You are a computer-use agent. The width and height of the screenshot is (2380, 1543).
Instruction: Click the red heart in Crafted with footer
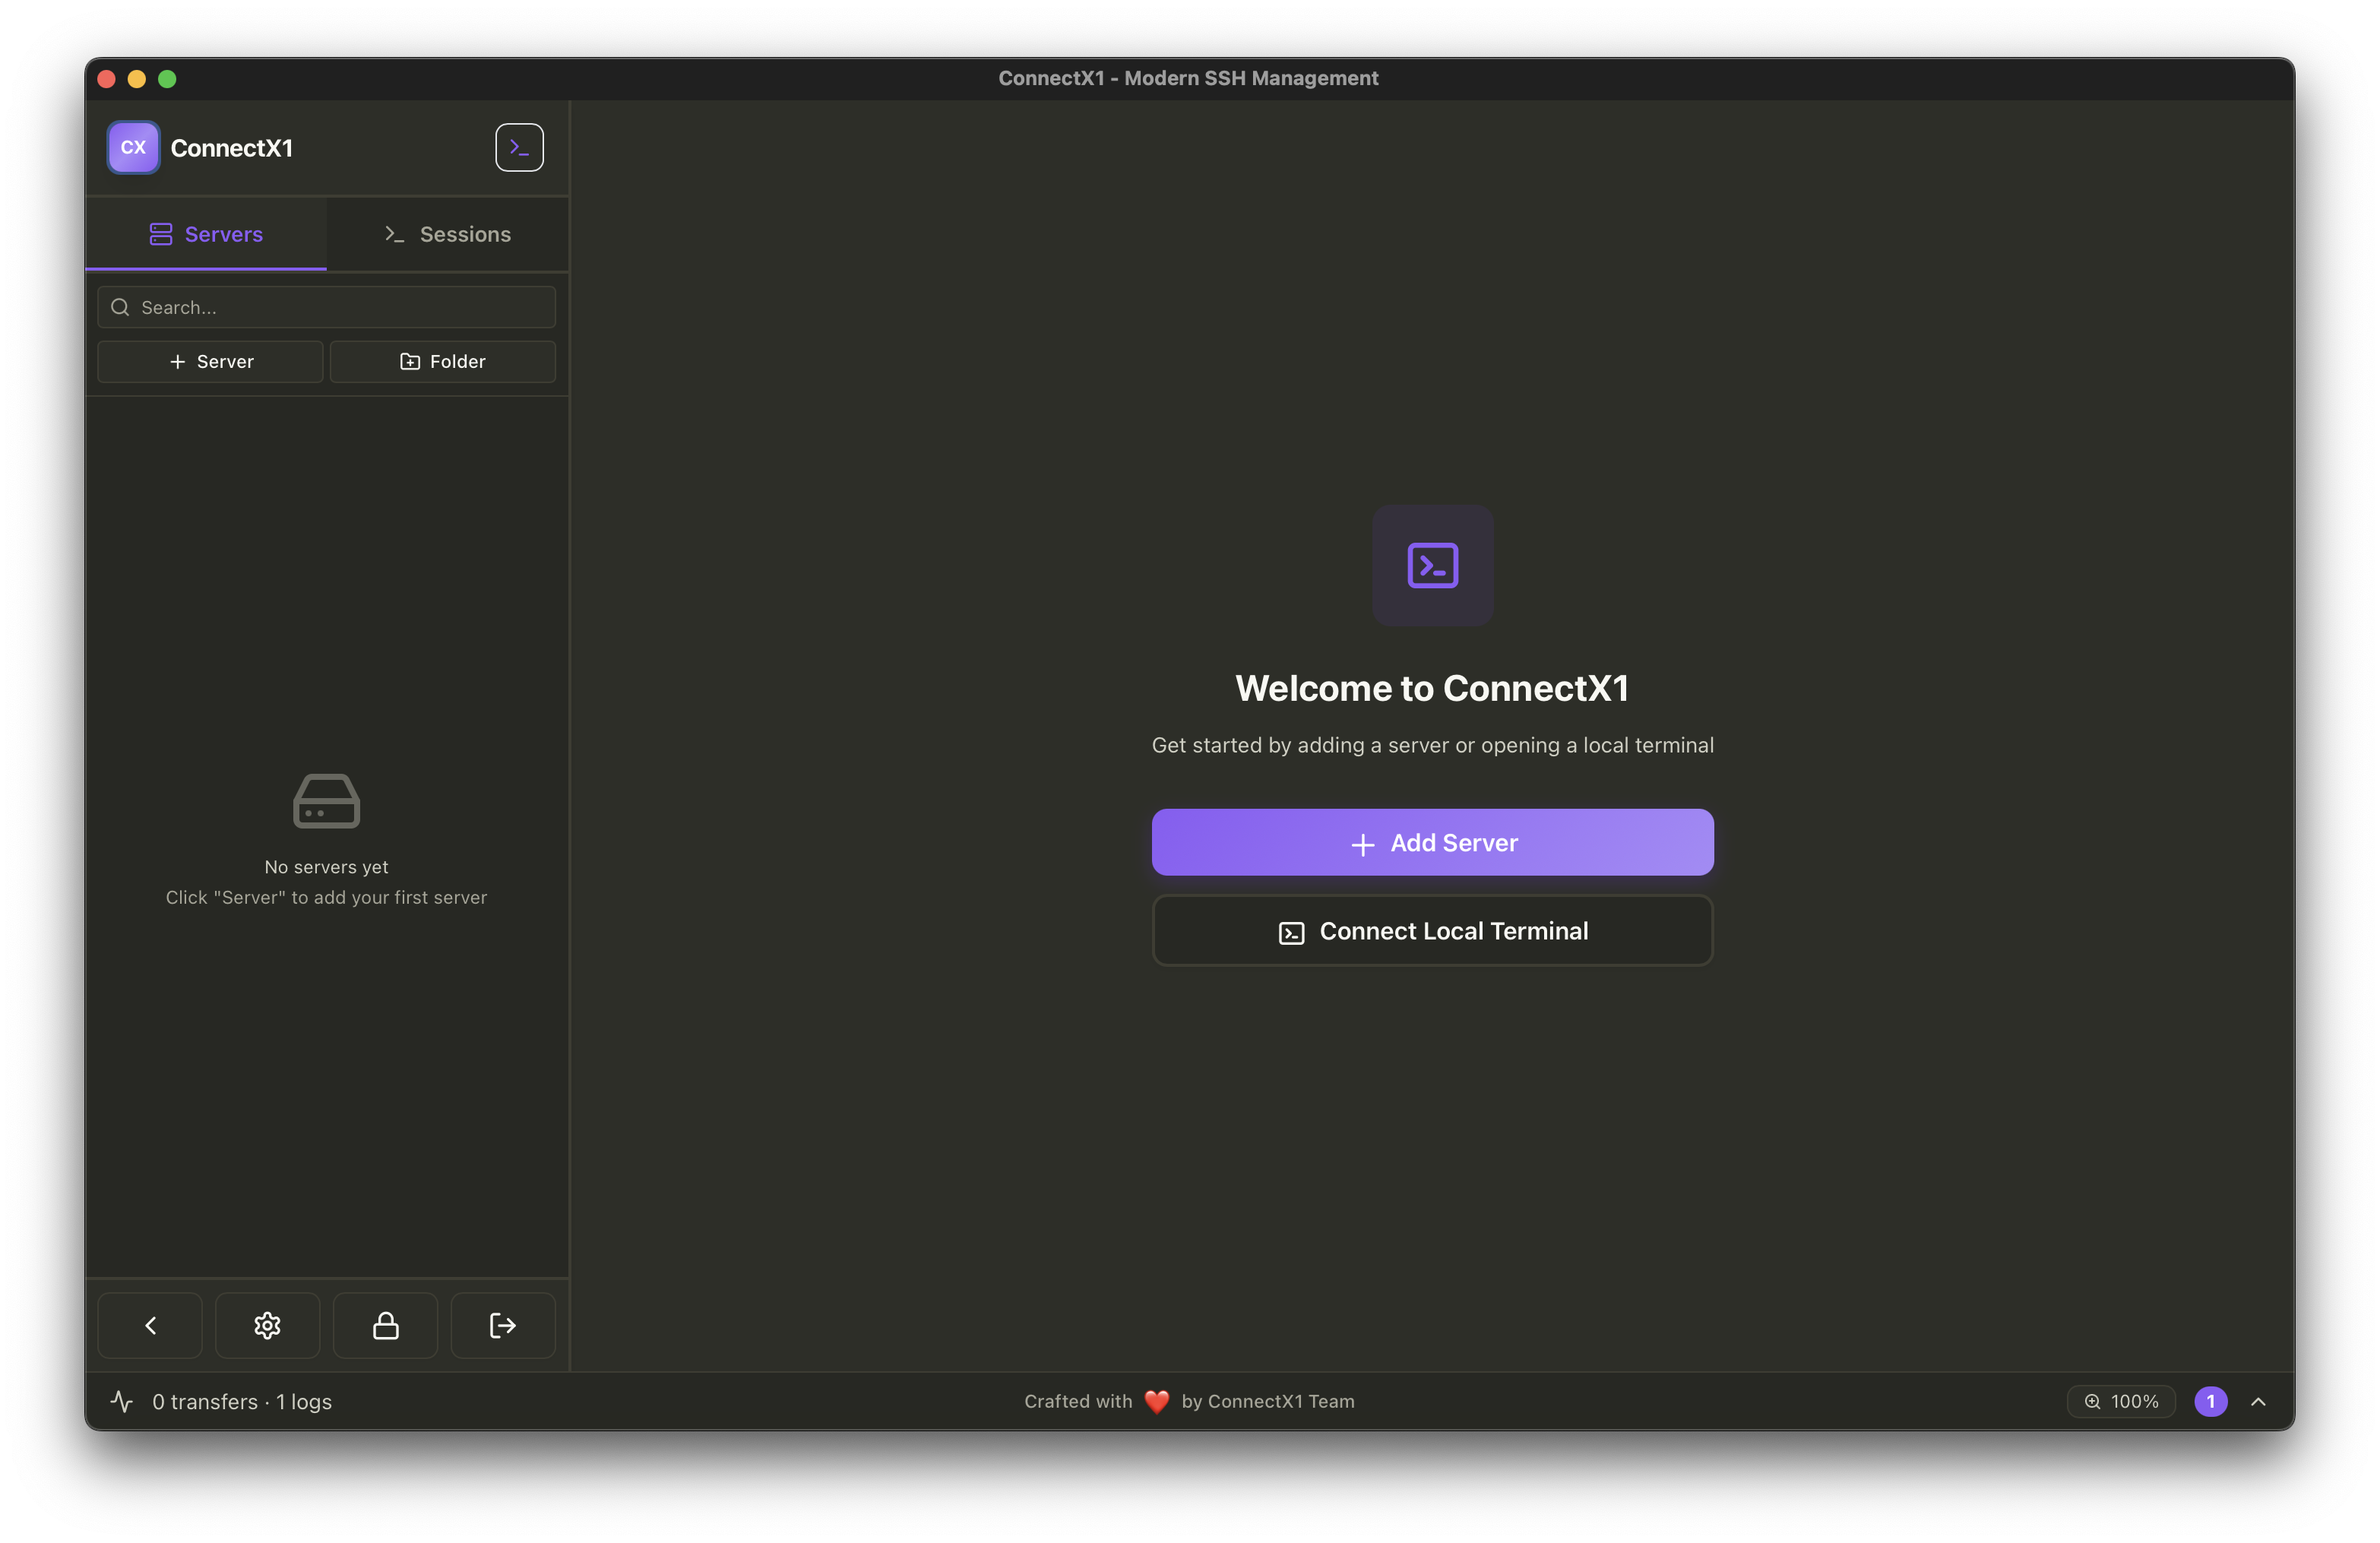click(1156, 1401)
